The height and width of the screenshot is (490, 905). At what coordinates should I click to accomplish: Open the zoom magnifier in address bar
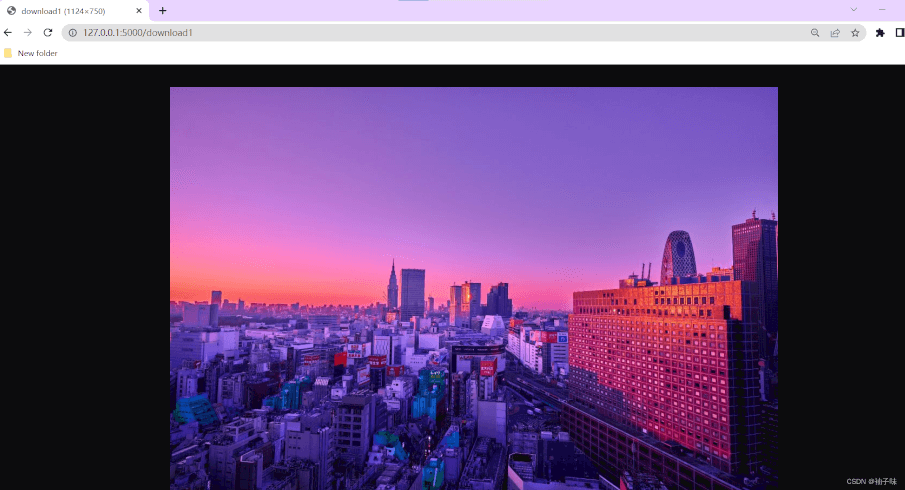coord(815,33)
